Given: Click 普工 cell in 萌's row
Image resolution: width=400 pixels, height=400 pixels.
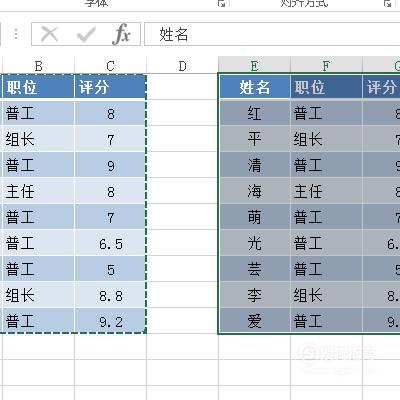Looking at the screenshot, I should point(326,217).
